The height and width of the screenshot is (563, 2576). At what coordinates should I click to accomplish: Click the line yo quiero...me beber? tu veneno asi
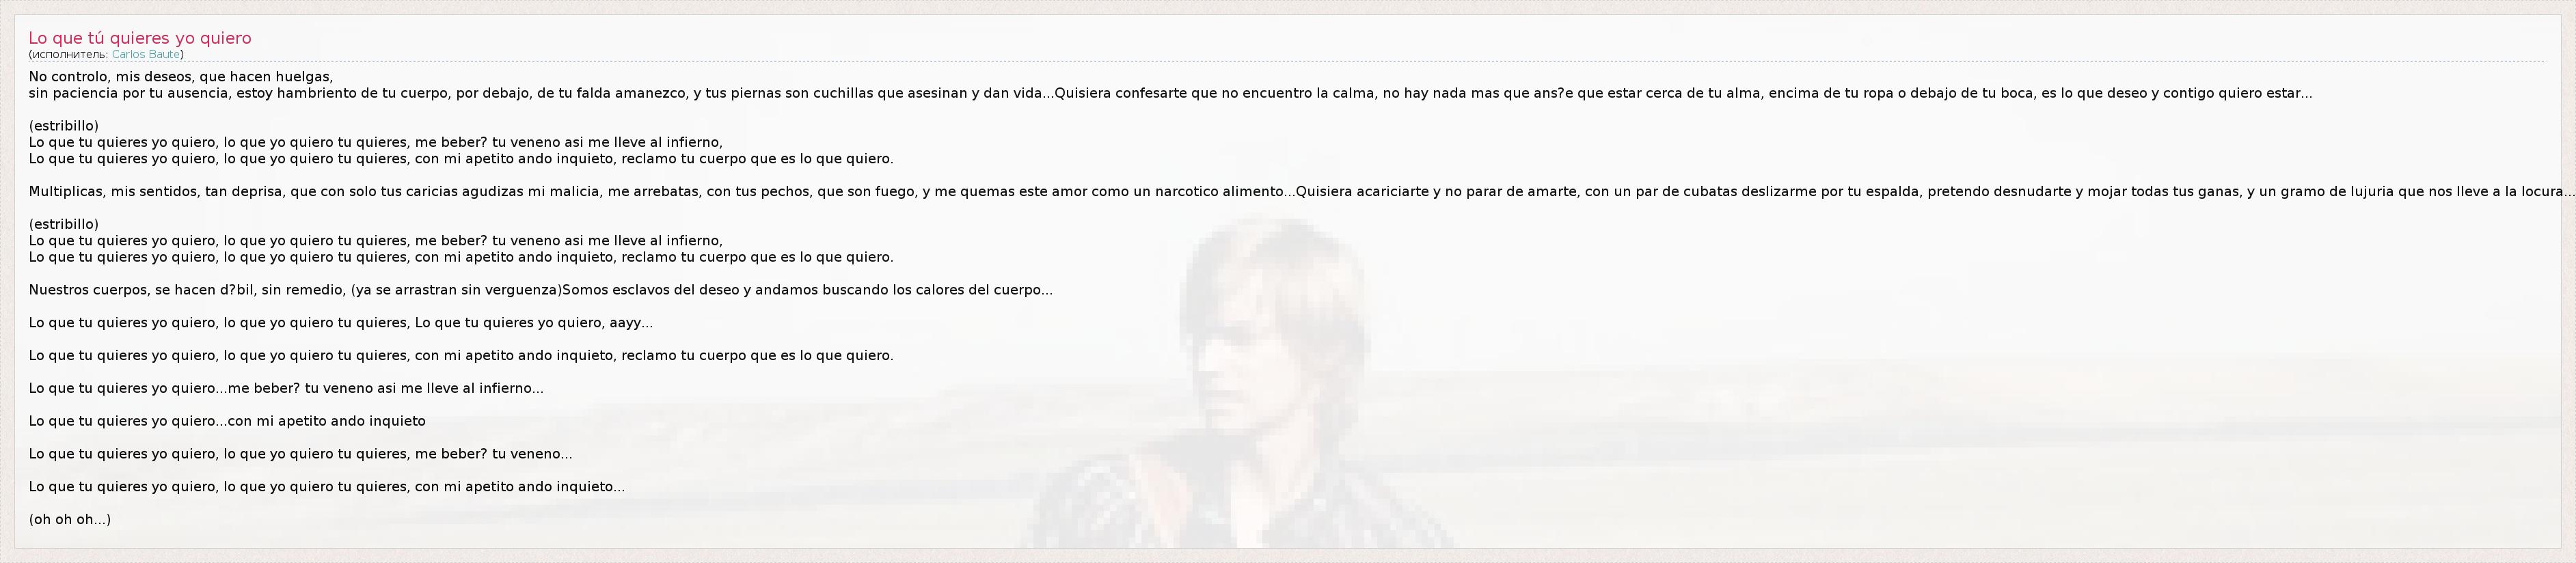click(x=286, y=388)
